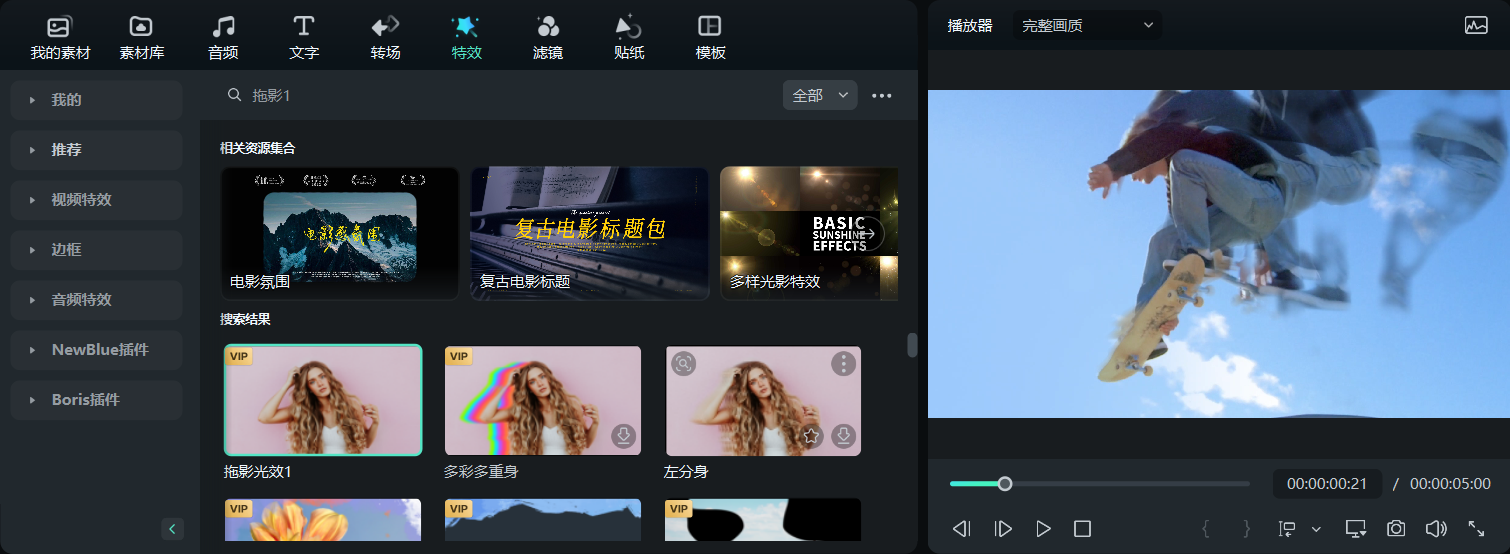Open more options on 左分身 thumbnail
The height and width of the screenshot is (554, 1510).
[x=844, y=363]
